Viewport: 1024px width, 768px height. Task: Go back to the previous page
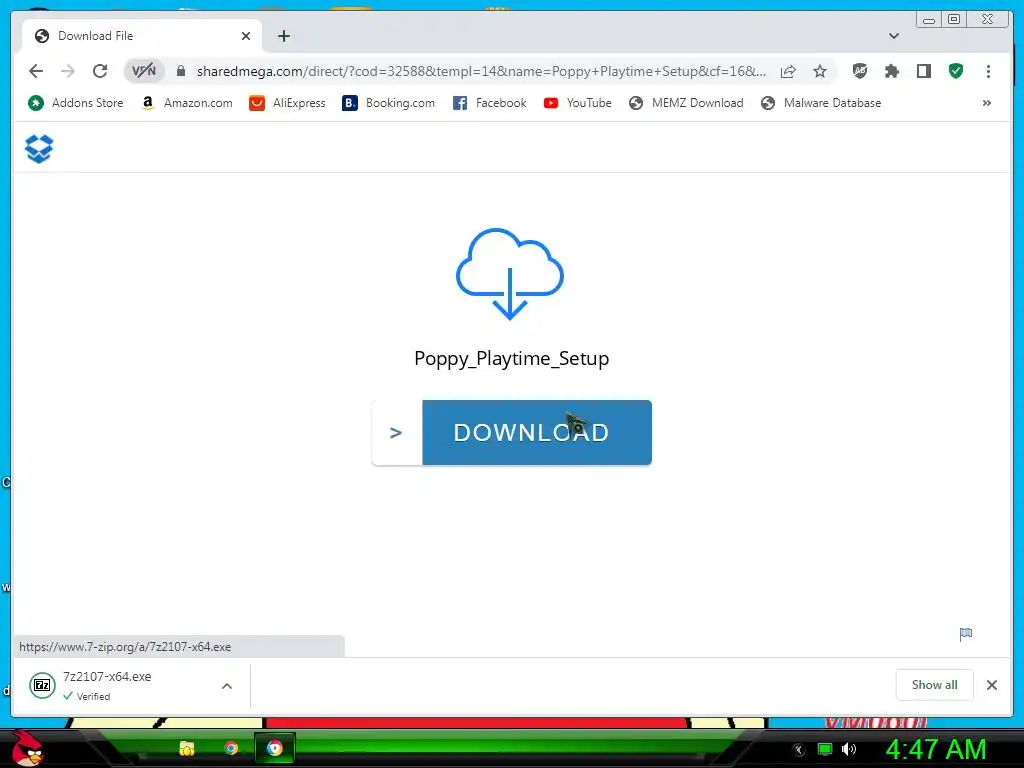coord(36,71)
